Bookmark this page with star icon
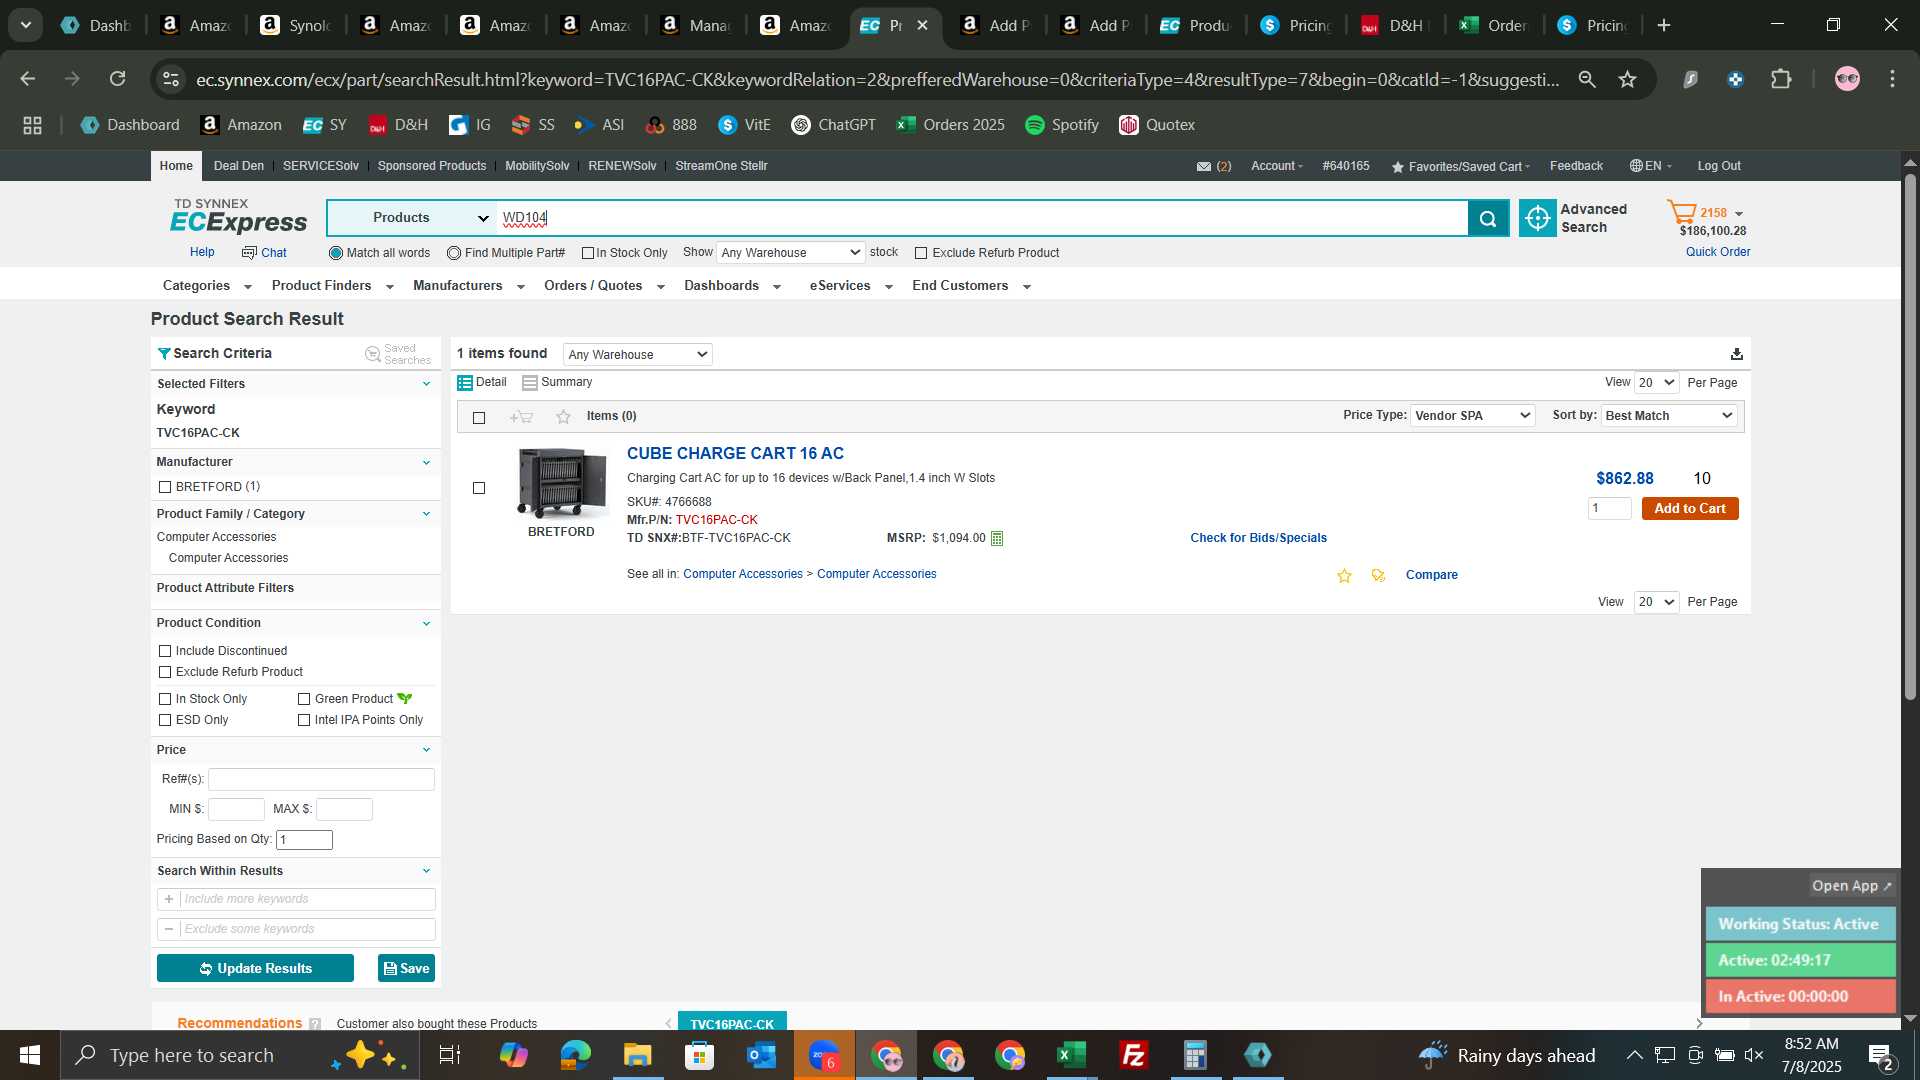This screenshot has height=1080, width=1920. (1628, 79)
